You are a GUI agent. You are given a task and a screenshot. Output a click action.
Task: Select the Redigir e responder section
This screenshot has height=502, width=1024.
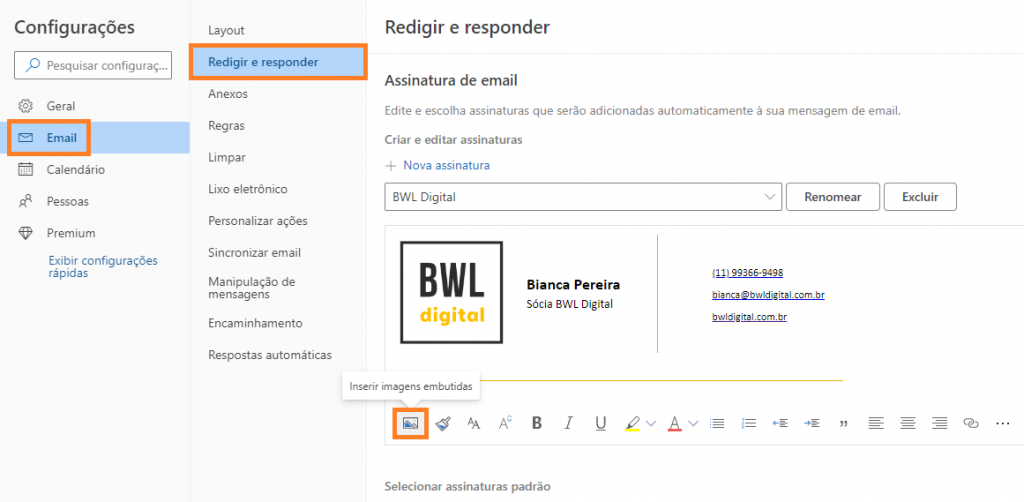click(278, 62)
